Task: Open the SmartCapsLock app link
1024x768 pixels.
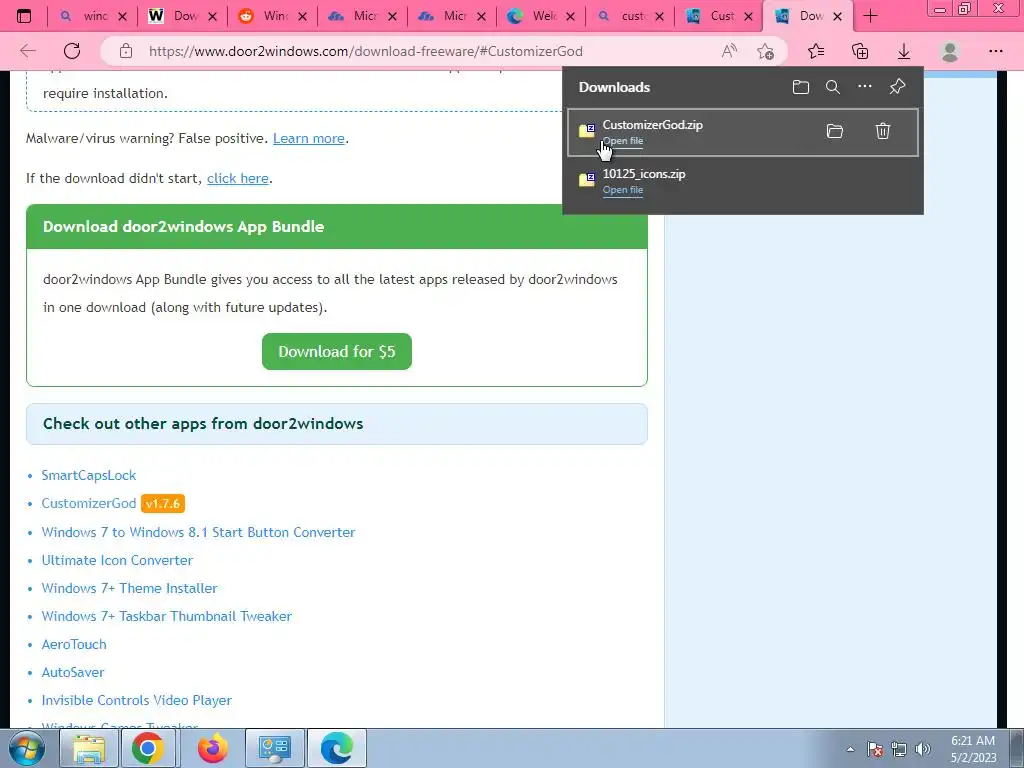Action: click(x=89, y=475)
